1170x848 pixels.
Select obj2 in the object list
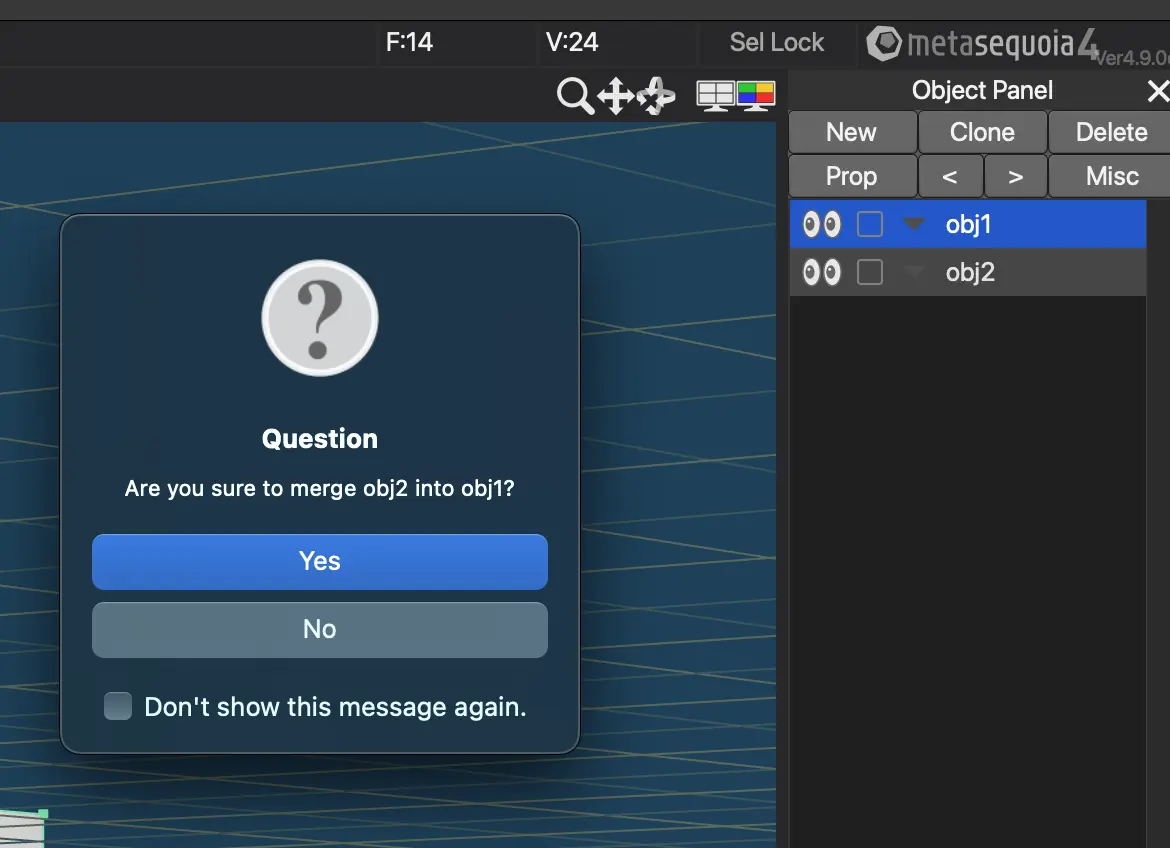(968, 272)
